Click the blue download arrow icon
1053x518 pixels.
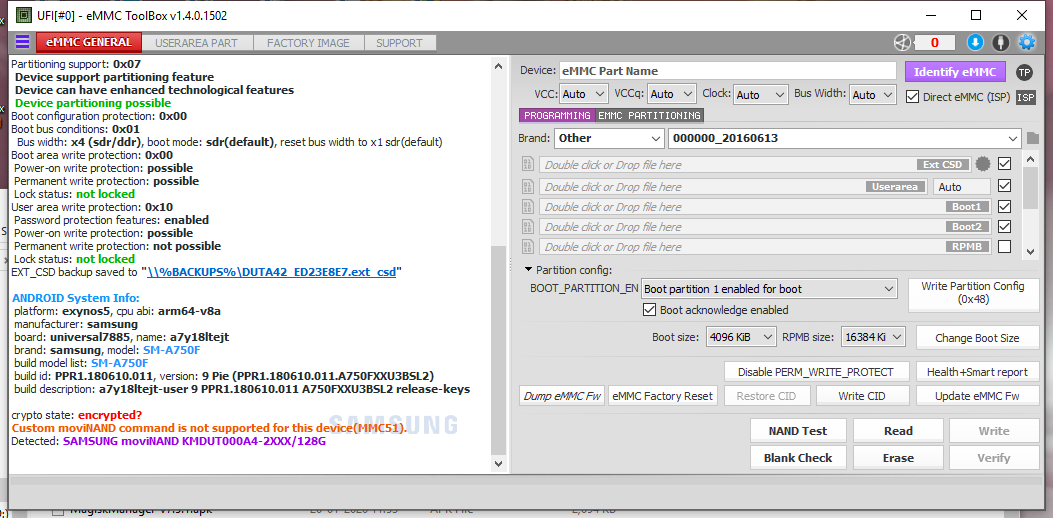[x=975, y=42]
